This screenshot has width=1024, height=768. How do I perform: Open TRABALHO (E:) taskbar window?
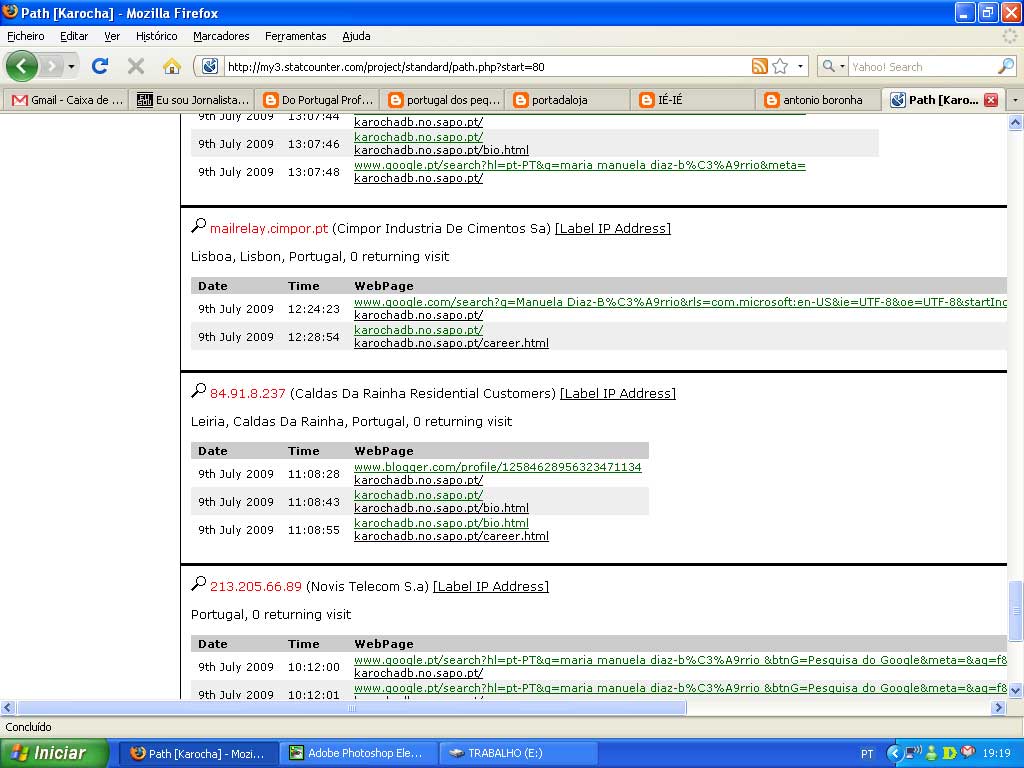pos(517,754)
